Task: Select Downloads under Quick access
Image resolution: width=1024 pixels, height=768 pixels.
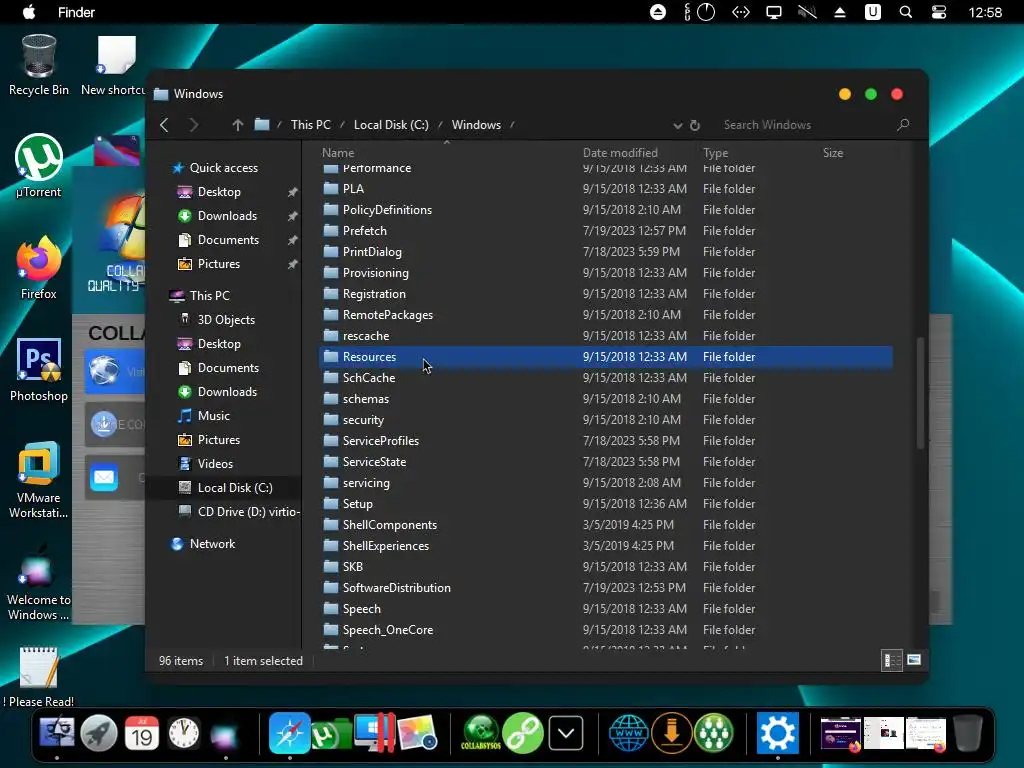Action: pyautogui.click(x=227, y=216)
